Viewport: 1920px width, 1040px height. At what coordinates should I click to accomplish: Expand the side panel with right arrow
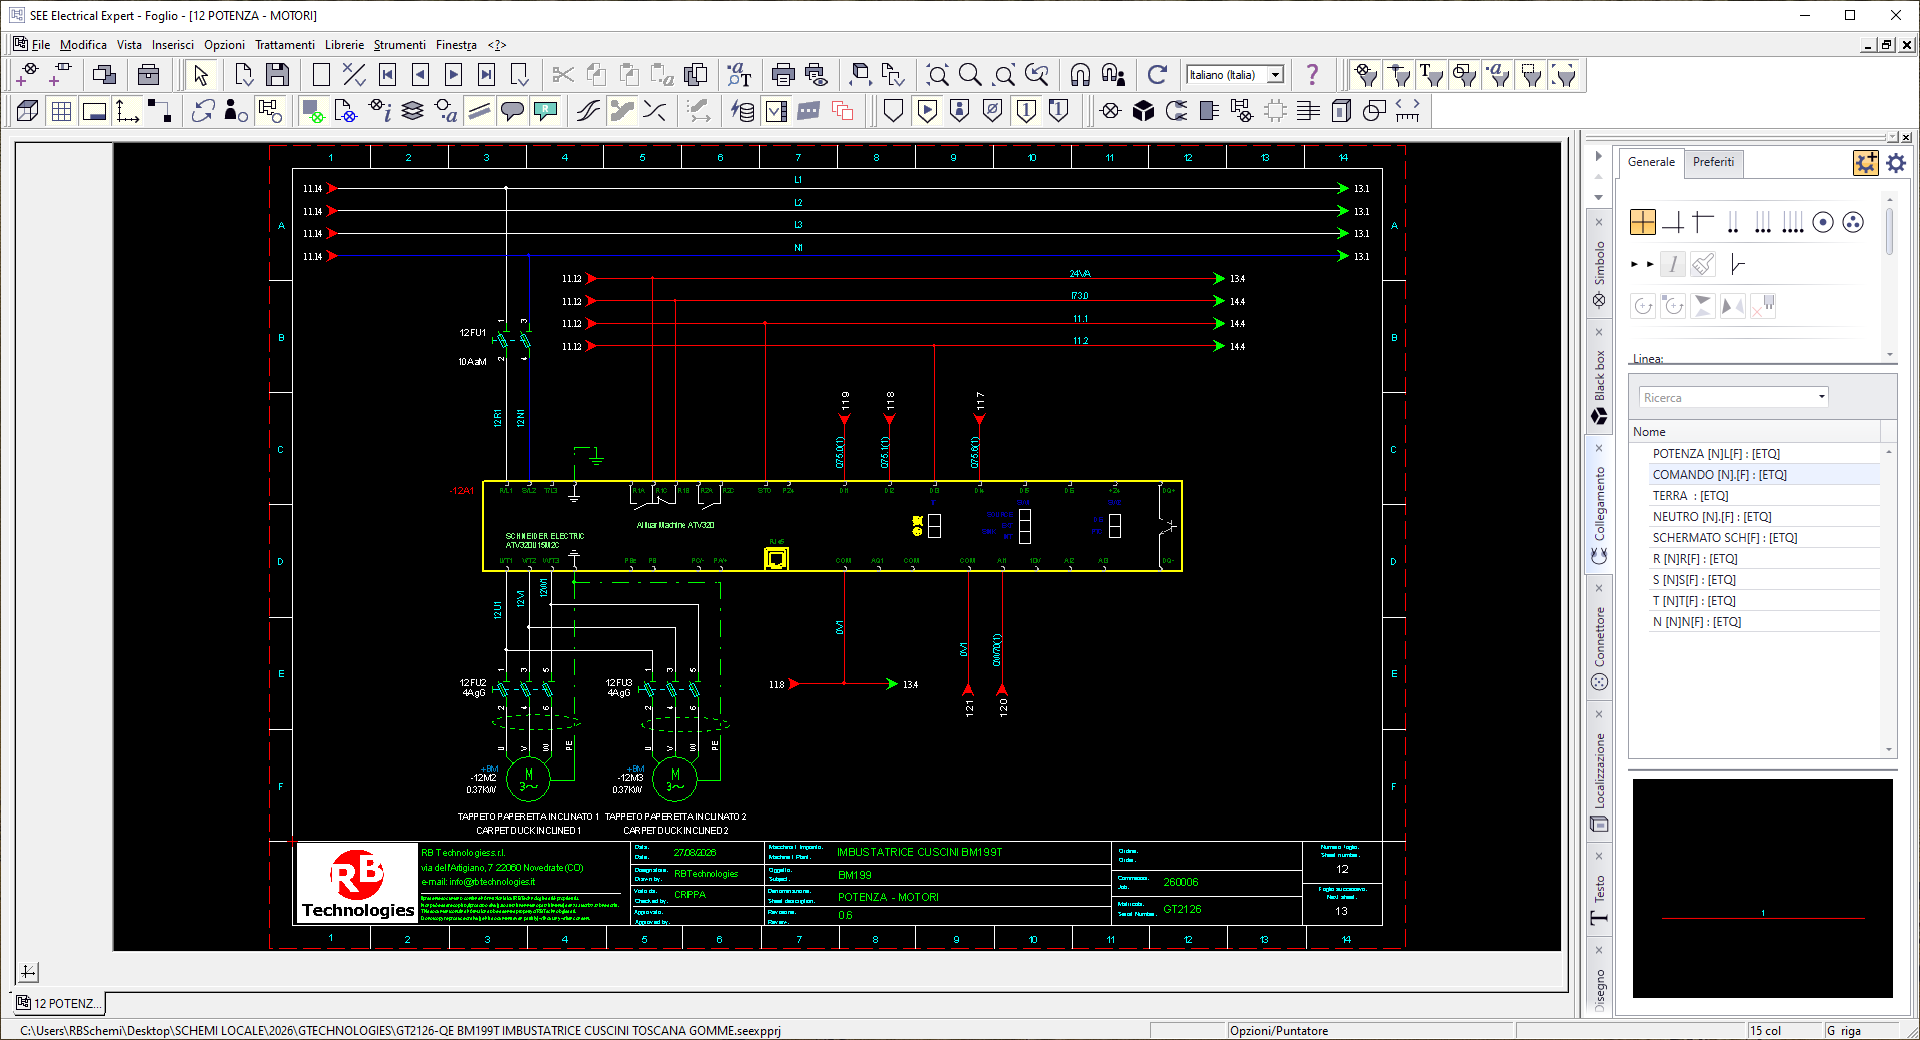tap(1598, 156)
